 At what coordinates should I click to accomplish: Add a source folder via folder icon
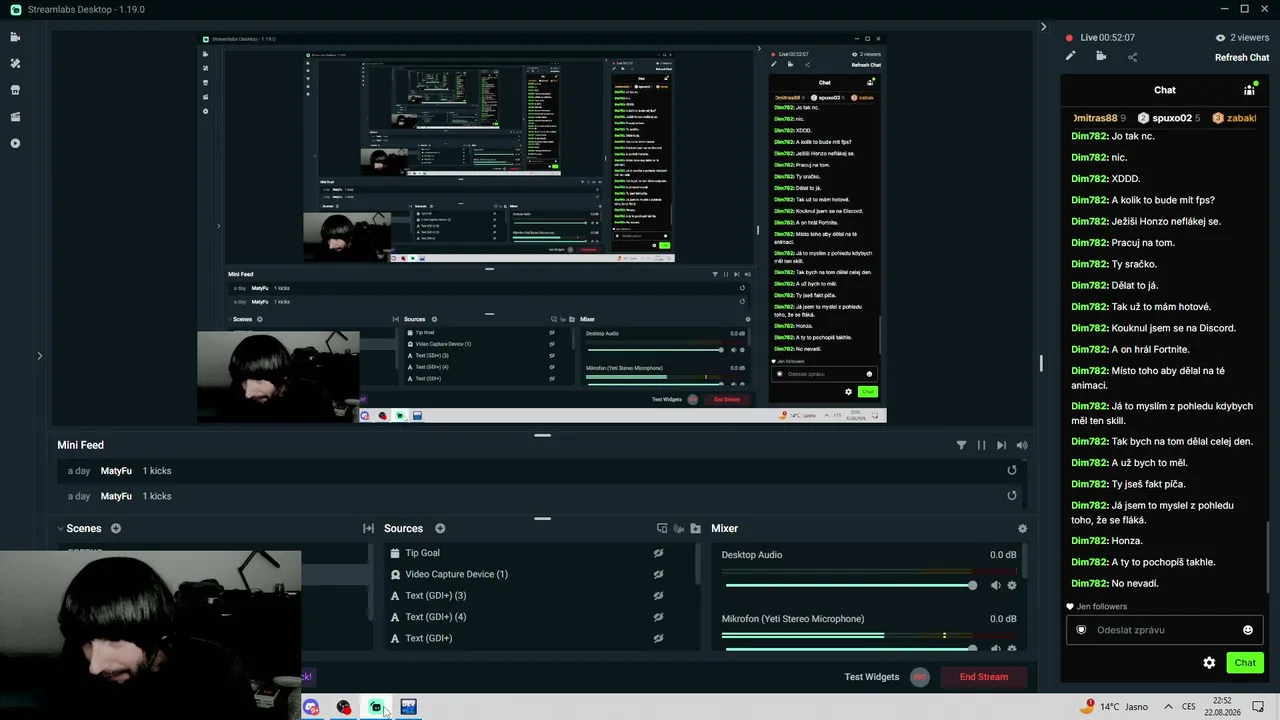pyautogui.click(x=695, y=528)
